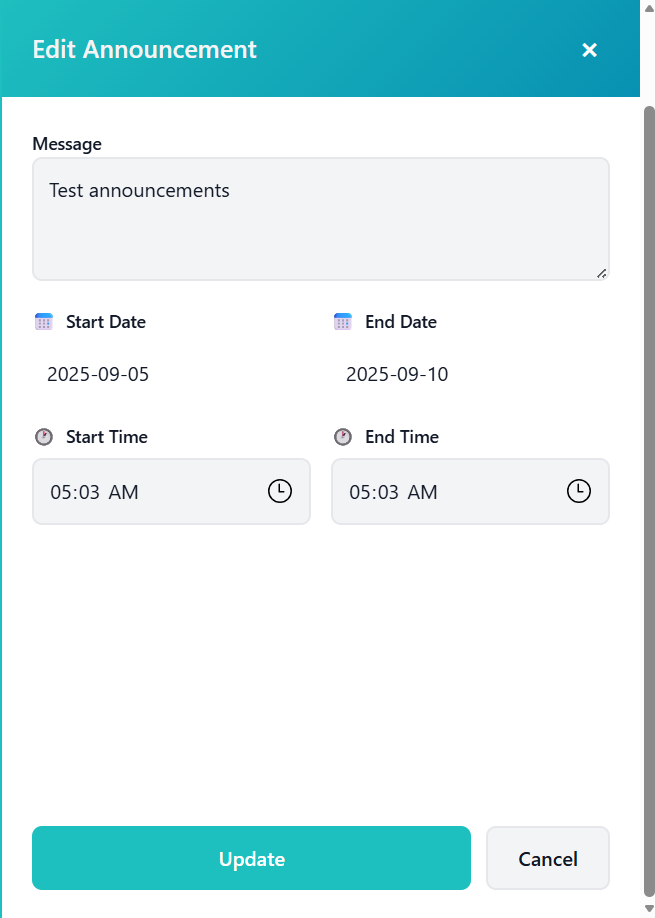The width and height of the screenshot is (655, 918).
Task: Open the End Time clock picker icon
Action: 578,491
